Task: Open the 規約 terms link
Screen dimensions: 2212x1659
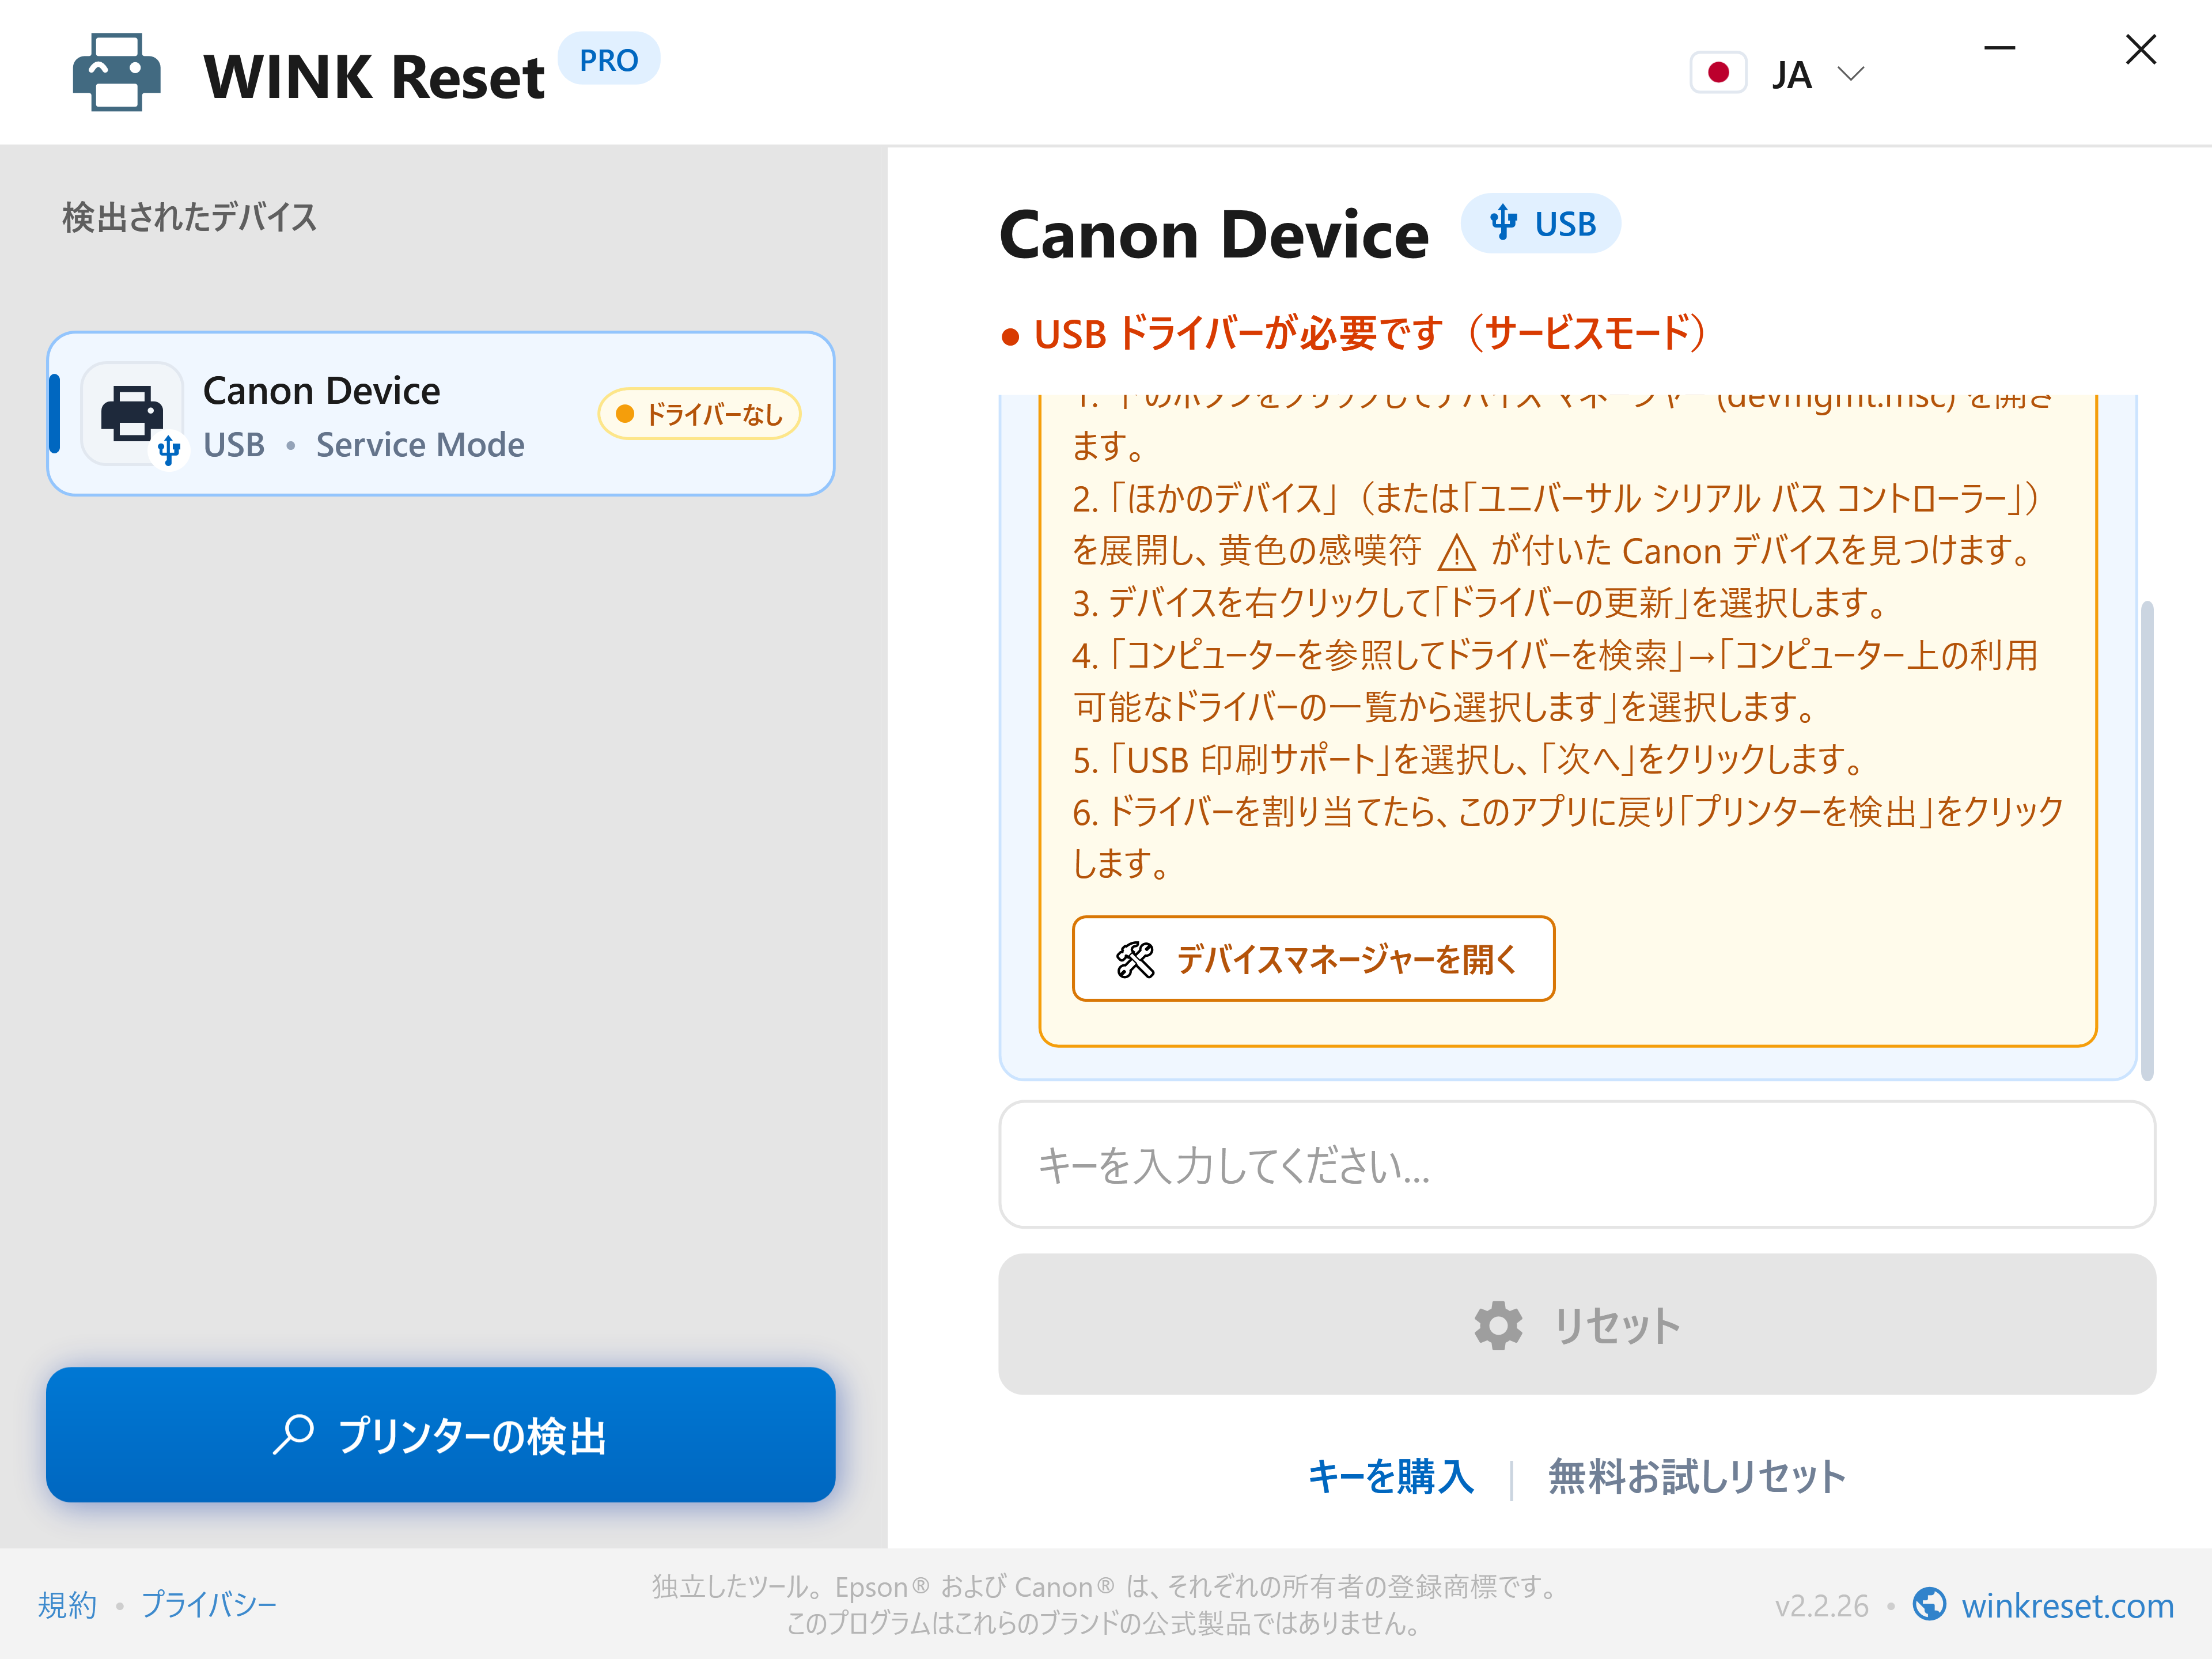Action: tap(67, 1605)
